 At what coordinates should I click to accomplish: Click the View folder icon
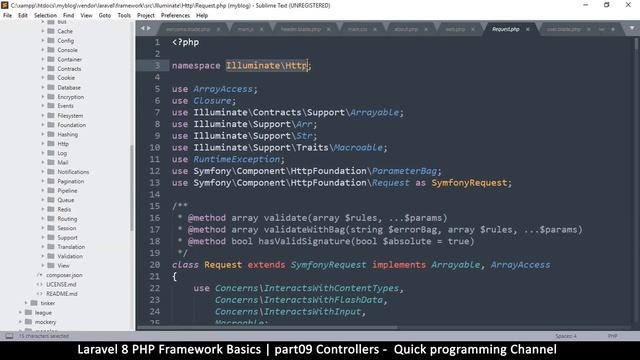click(51, 266)
